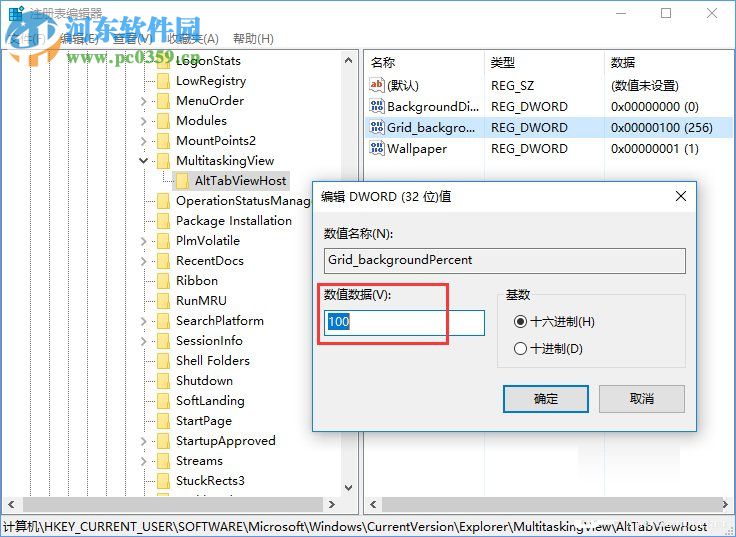
Task: Click the SearchPlatform folder icon
Action: (x=163, y=321)
